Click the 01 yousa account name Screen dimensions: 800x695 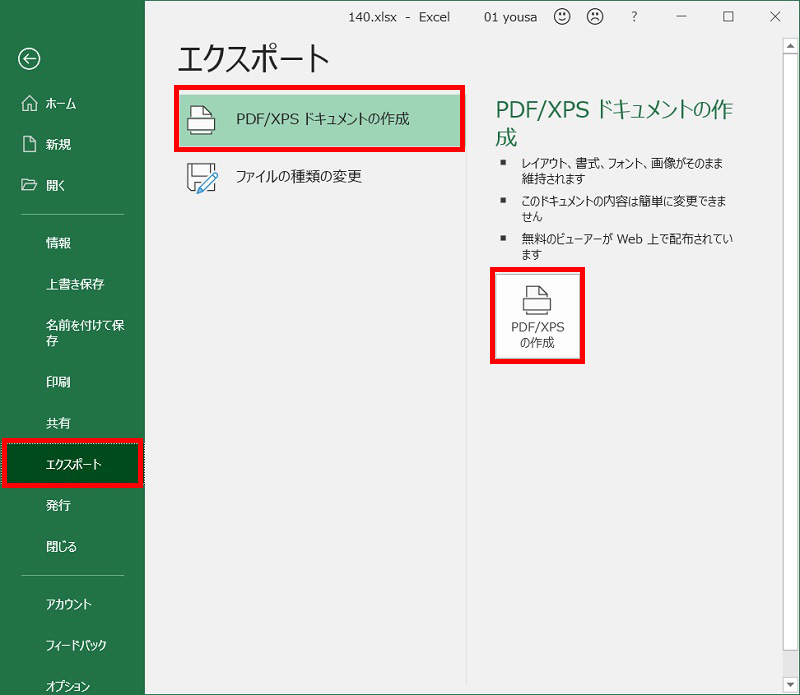pos(510,17)
